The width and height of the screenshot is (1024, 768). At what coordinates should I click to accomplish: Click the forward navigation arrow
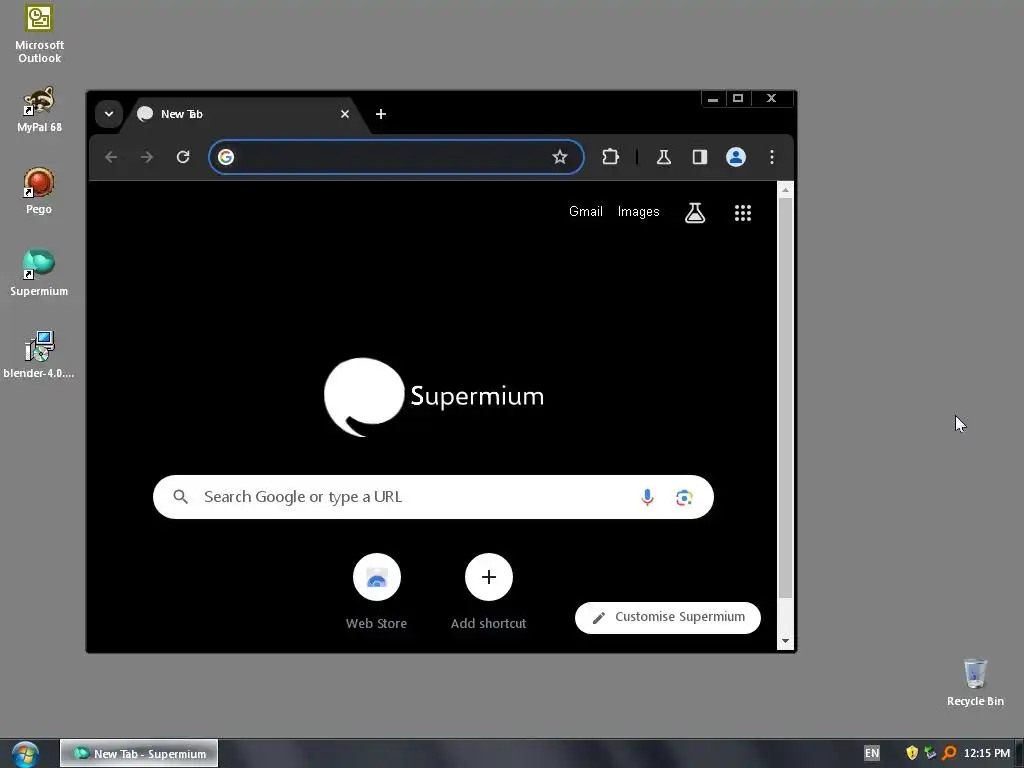[x=147, y=157]
